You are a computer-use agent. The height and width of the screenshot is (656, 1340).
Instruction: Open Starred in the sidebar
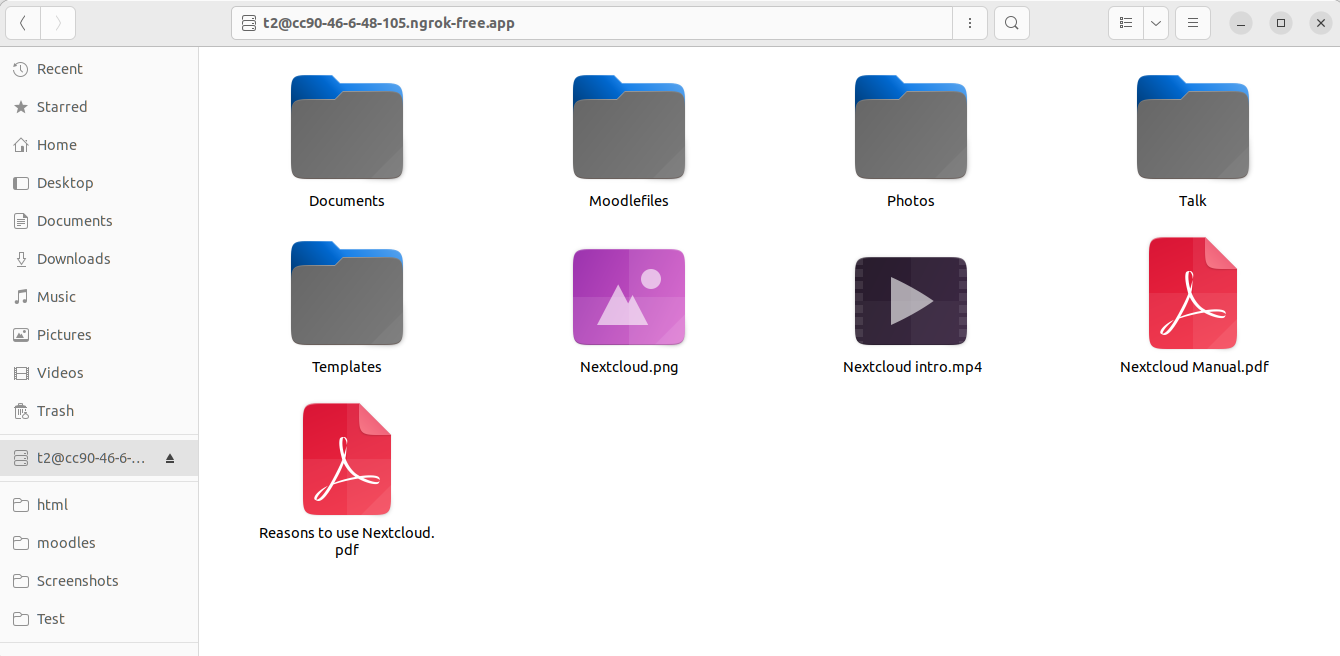coord(99,107)
